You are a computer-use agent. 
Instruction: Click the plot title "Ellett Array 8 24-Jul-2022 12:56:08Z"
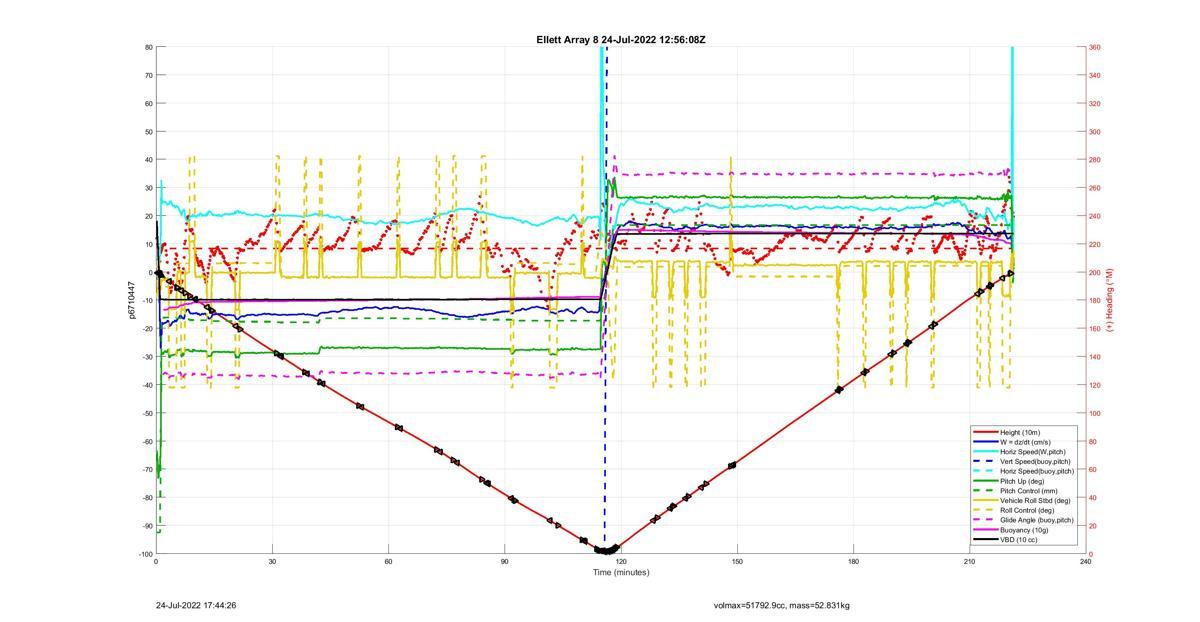(621, 40)
